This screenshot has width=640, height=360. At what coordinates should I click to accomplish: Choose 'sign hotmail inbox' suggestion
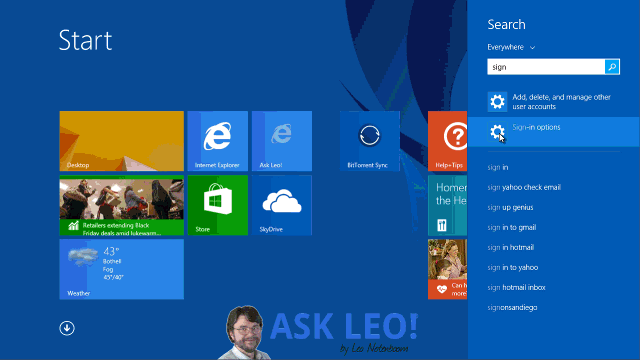click(x=516, y=287)
